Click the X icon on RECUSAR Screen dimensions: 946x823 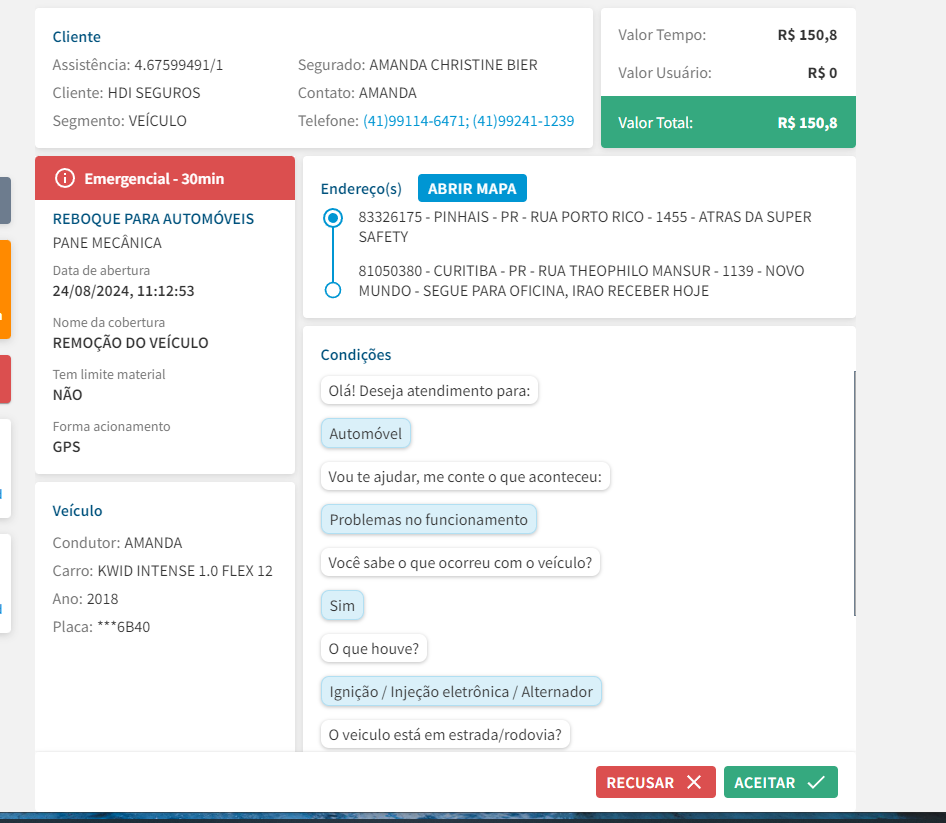(x=694, y=782)
